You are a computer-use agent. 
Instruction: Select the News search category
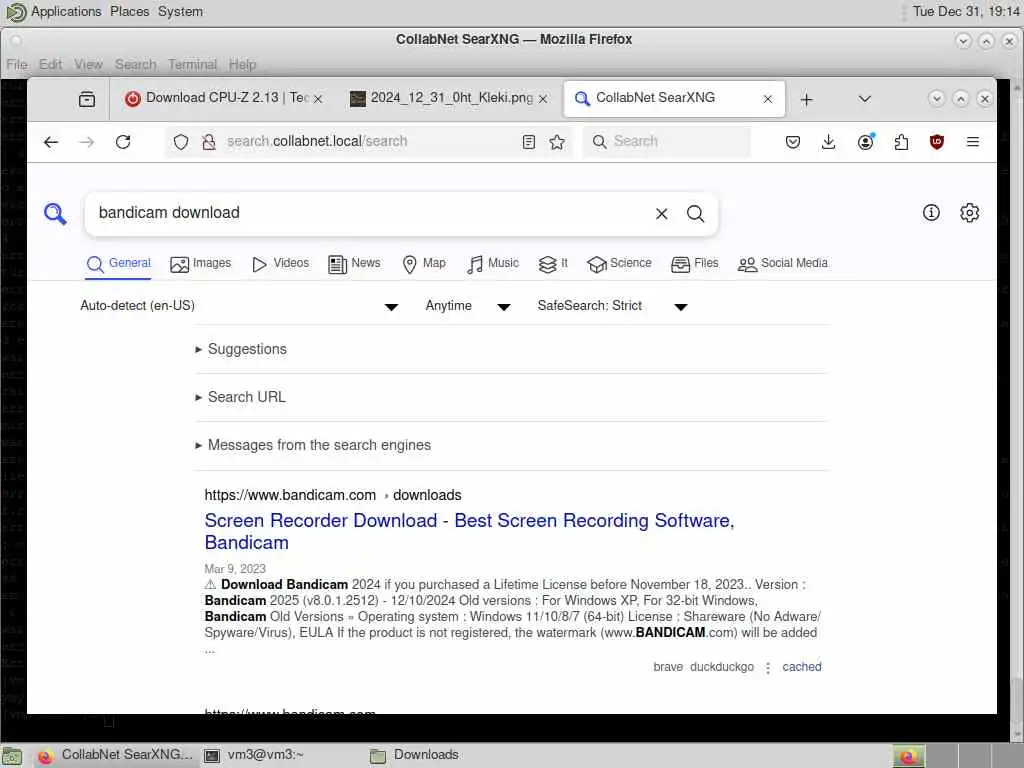pos(354,263)
